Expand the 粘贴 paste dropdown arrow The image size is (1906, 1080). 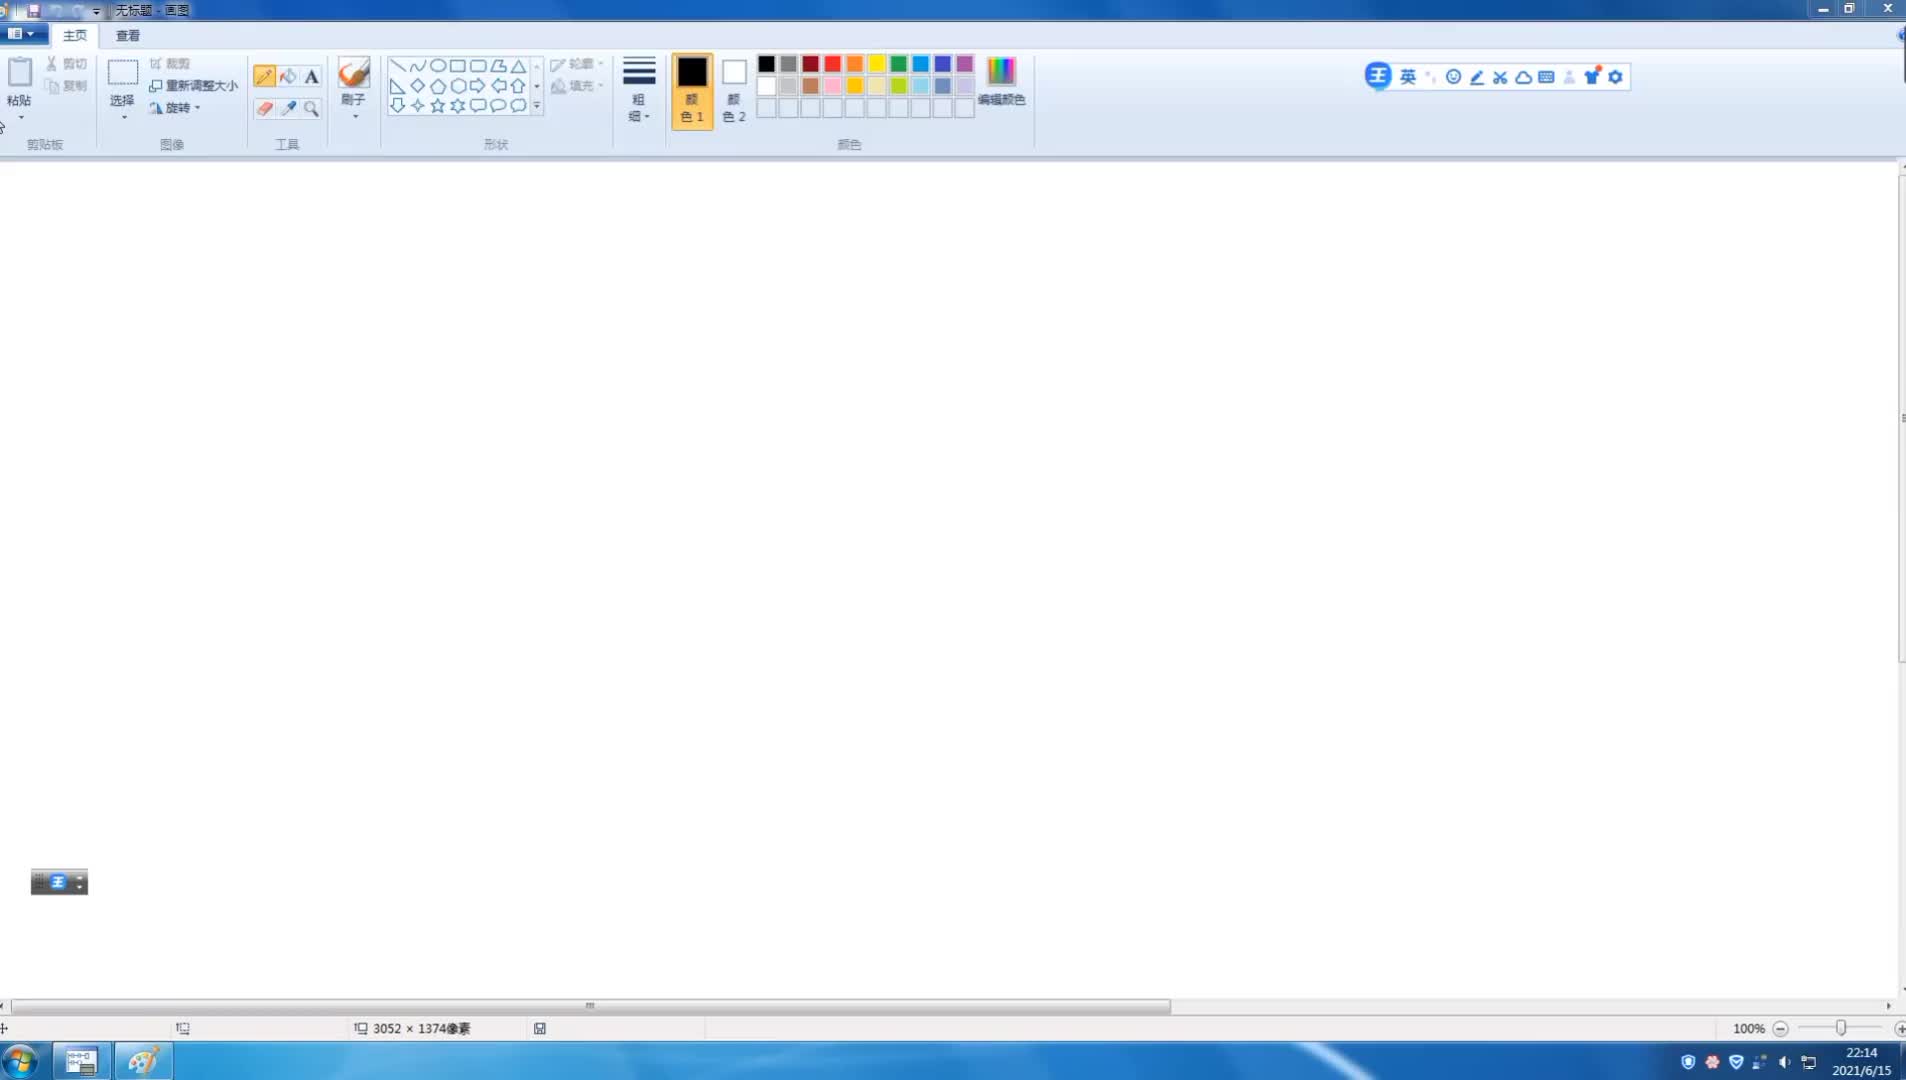[20, 118]
